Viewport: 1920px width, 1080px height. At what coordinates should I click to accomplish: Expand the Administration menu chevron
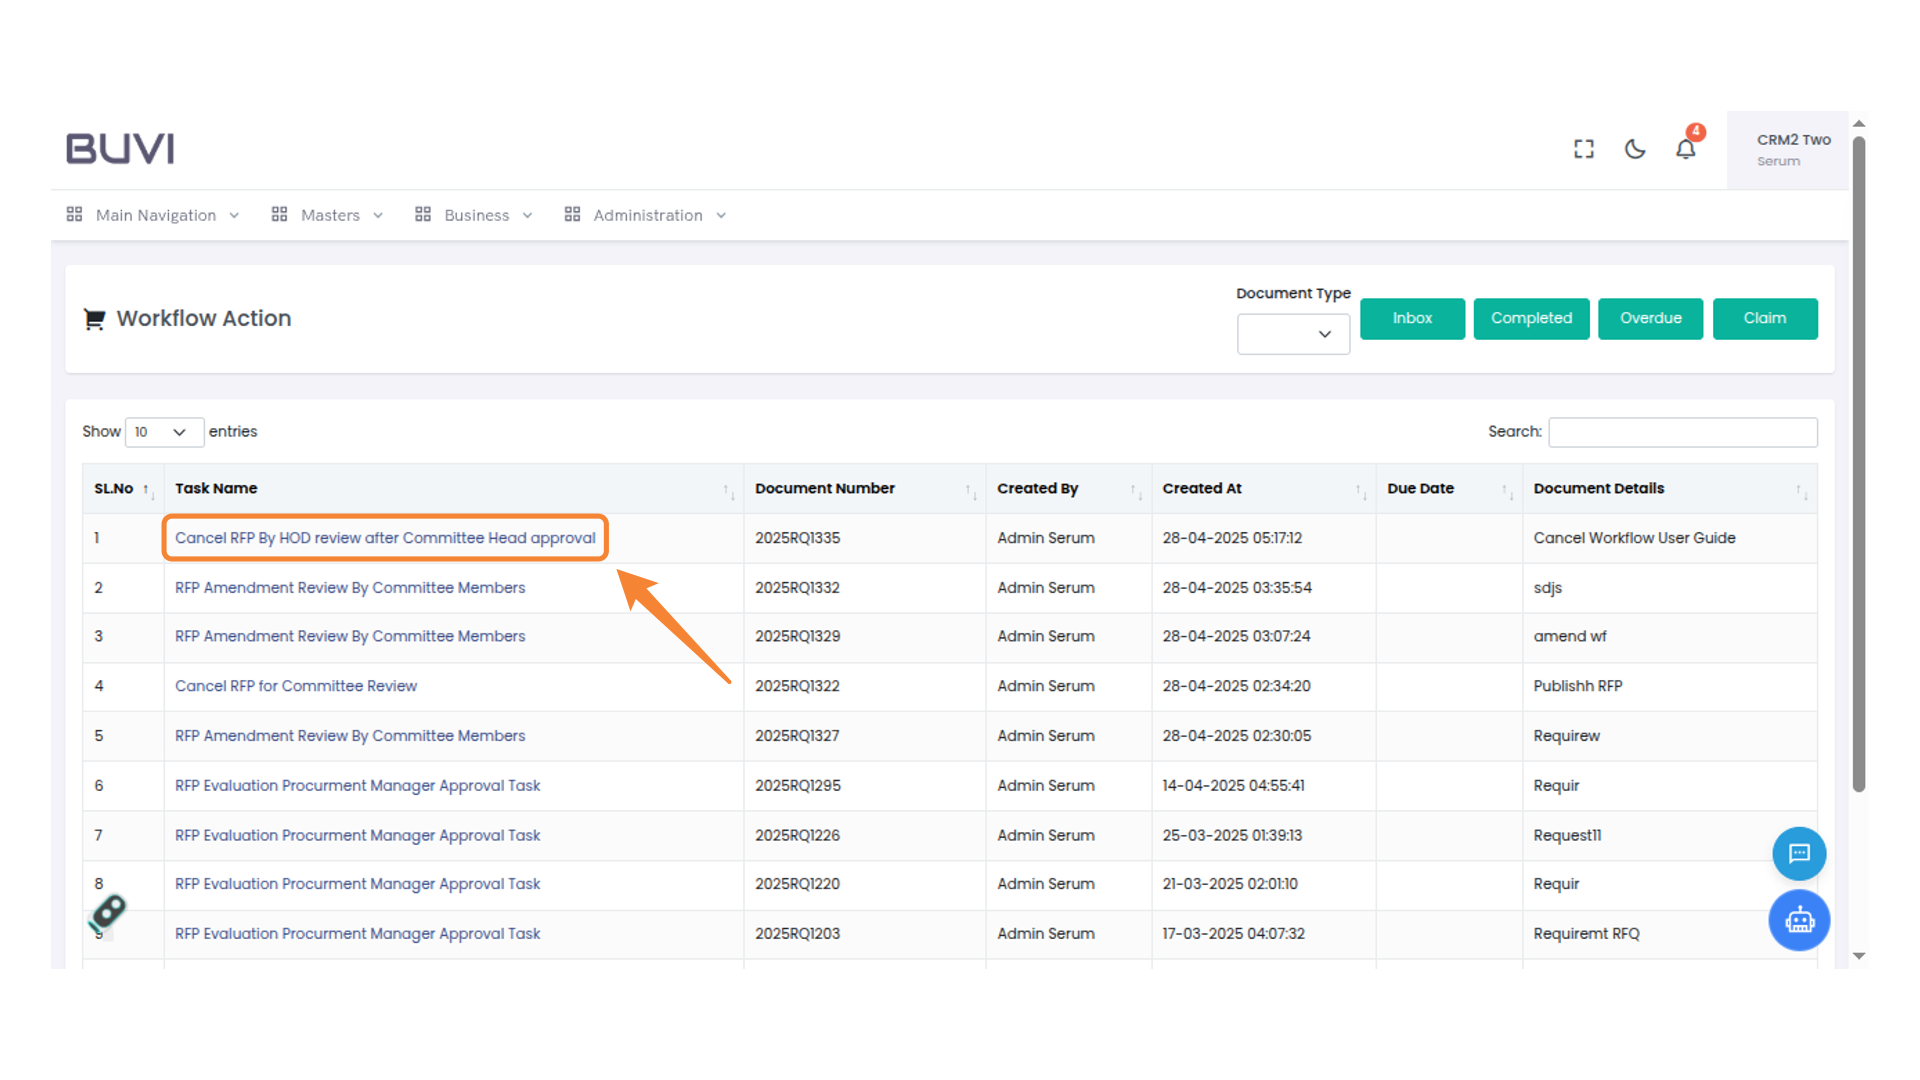pos(721,216)
